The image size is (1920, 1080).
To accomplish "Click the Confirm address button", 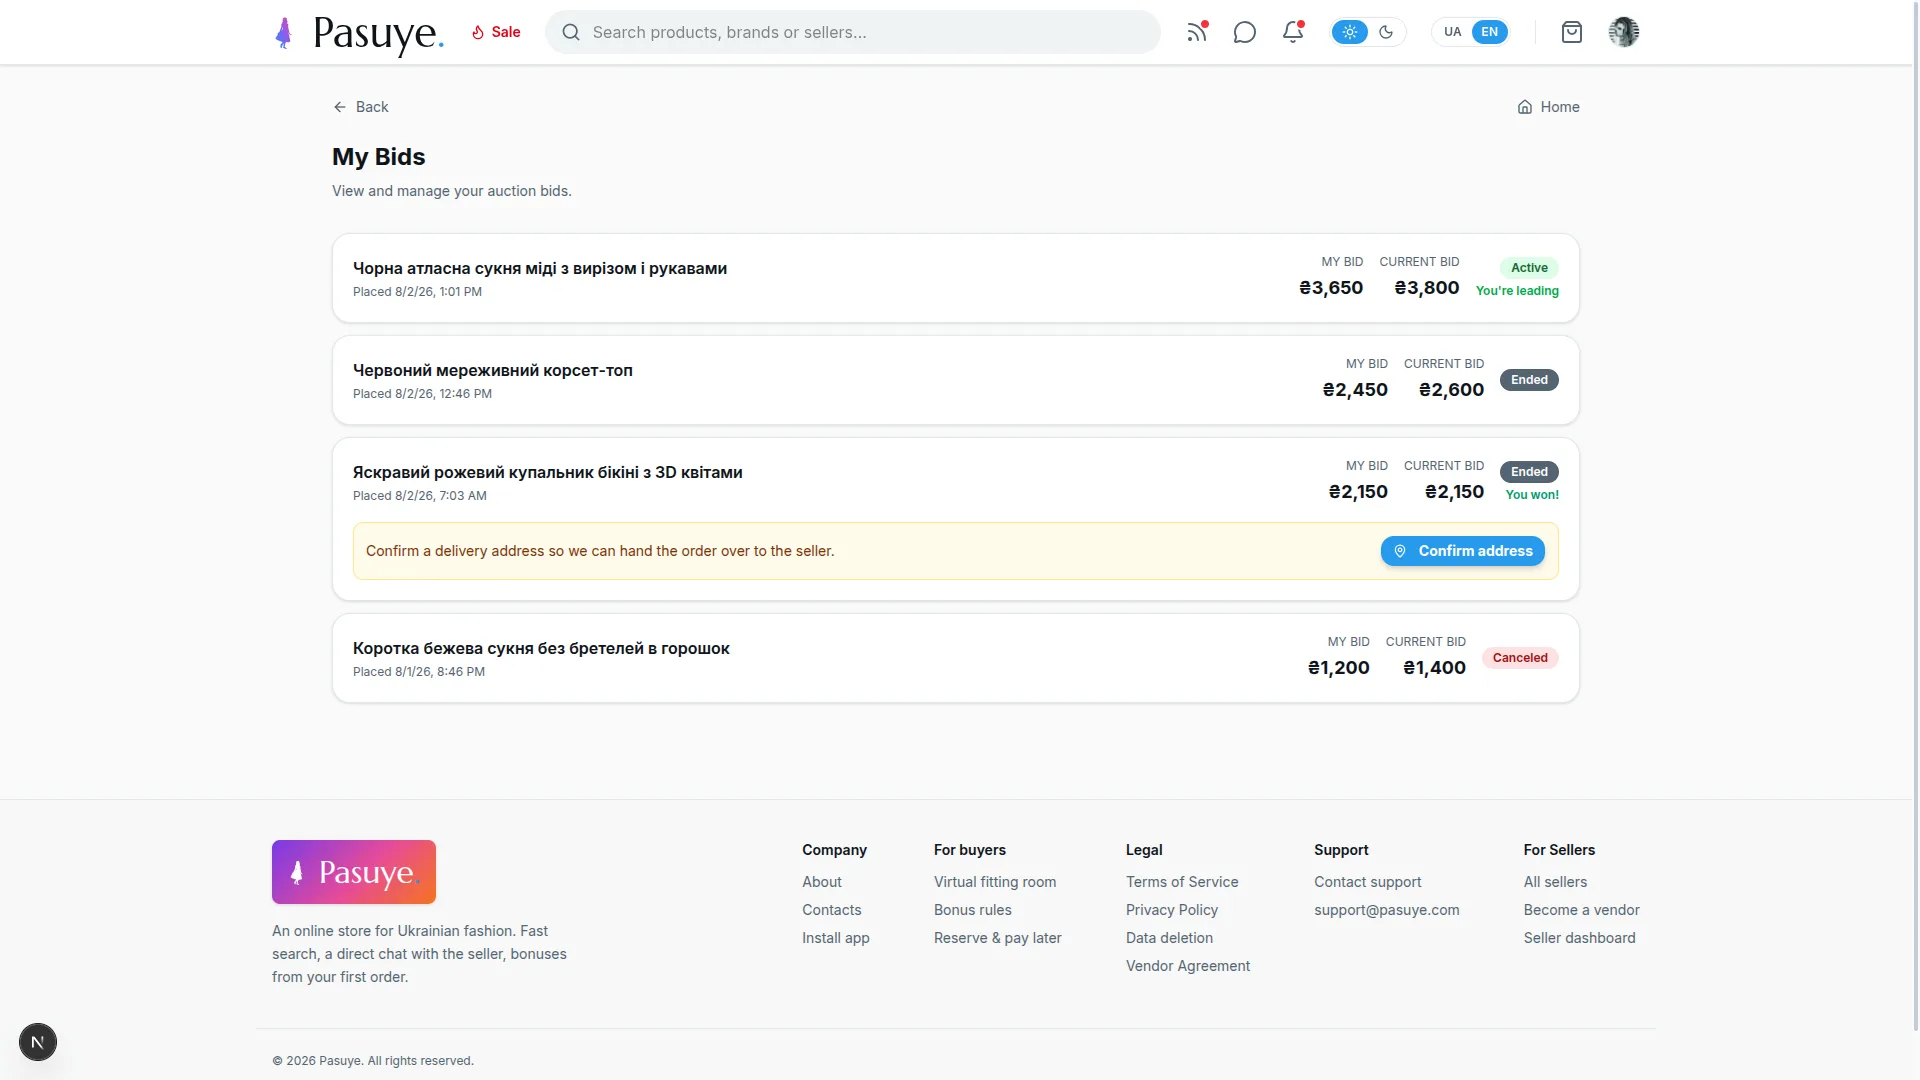I will 1463,551.
